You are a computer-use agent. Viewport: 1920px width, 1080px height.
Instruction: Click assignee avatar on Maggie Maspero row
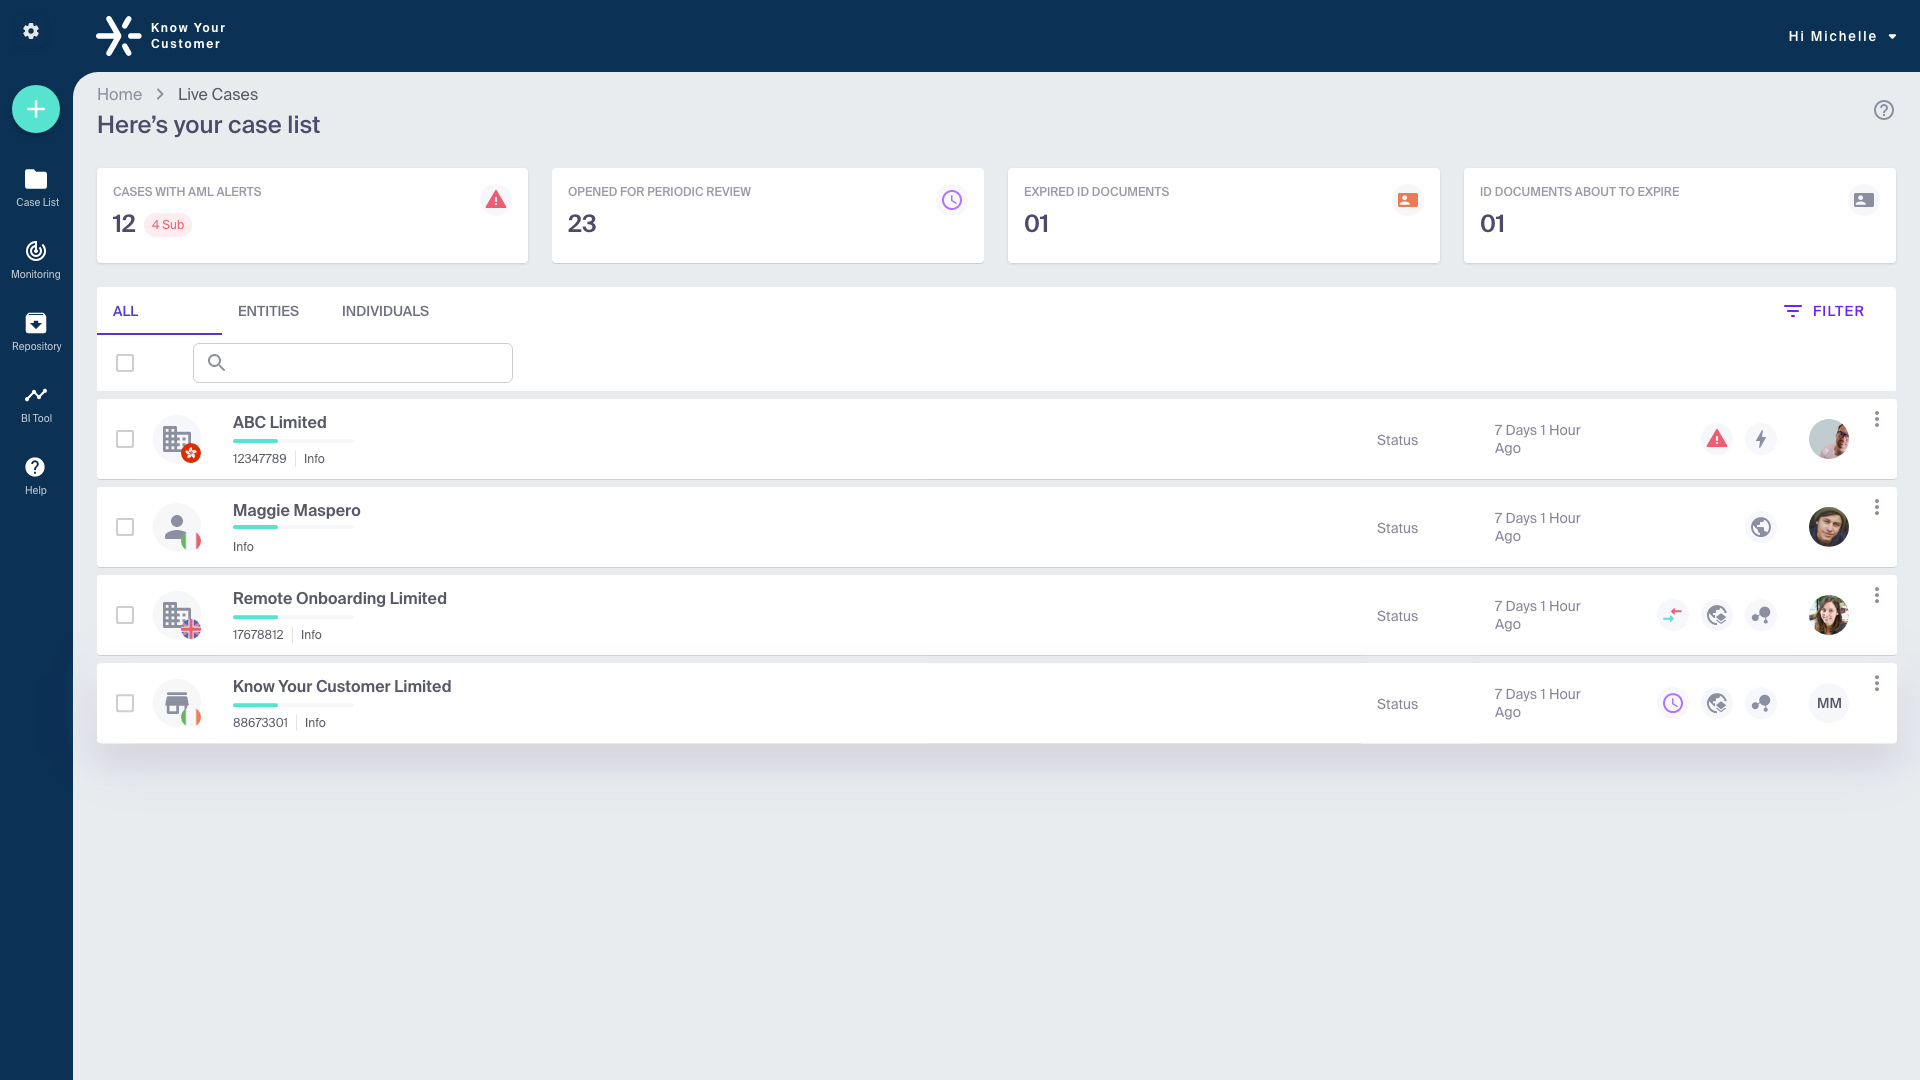tap(1829, 527)
